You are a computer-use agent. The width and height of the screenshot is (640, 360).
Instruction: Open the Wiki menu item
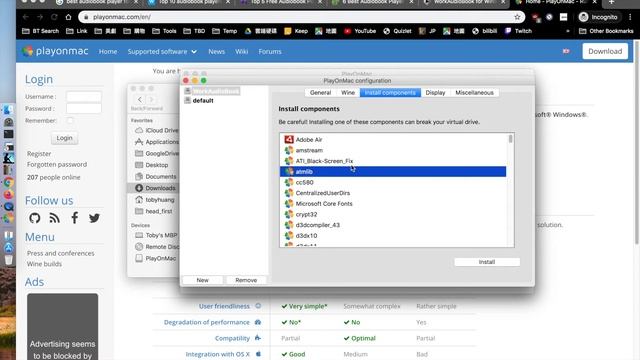tap(242, 51)
